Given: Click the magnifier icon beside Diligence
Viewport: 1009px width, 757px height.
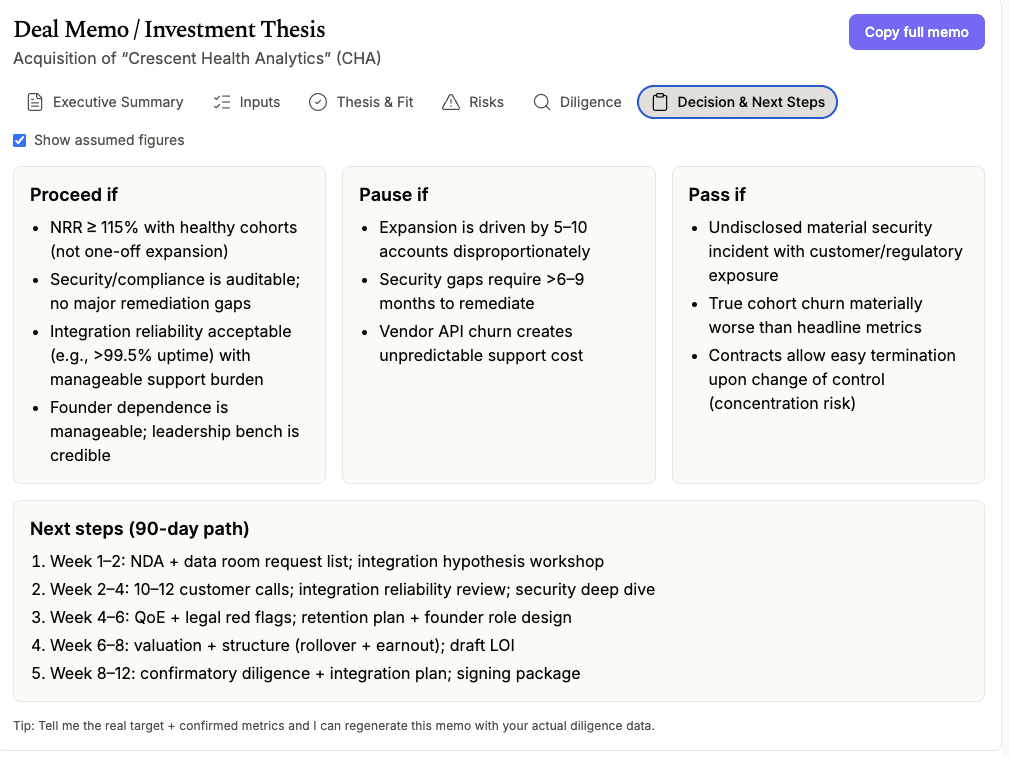Looking at the screenshot, I should (542, 102).
